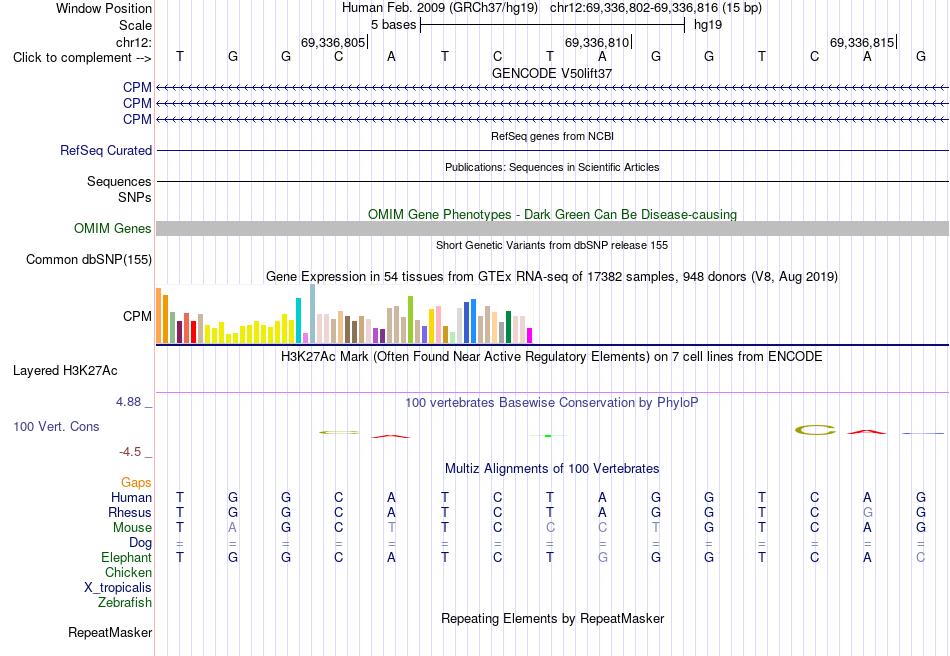This screenshot has height=656, width=950.
Task: Open 'Short Genetic Variants from dbSNP release 155' title
Action: coord(552,245)
